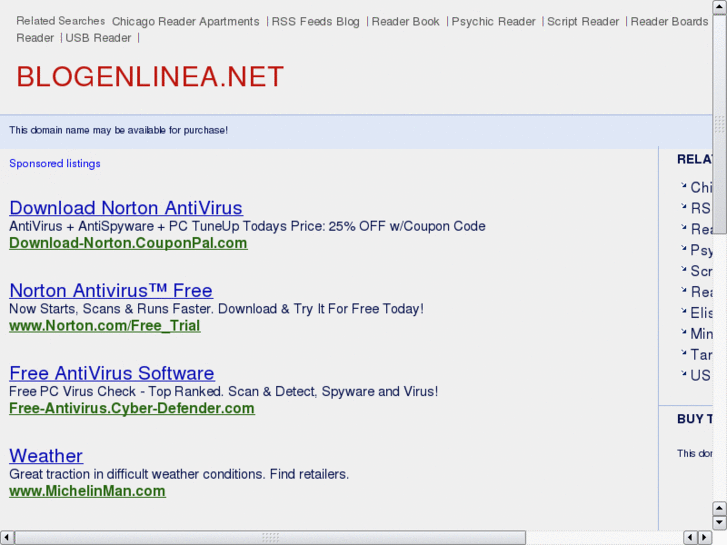Click the vertical scrollbar down arrow at bottom

(x=720, y=523)
